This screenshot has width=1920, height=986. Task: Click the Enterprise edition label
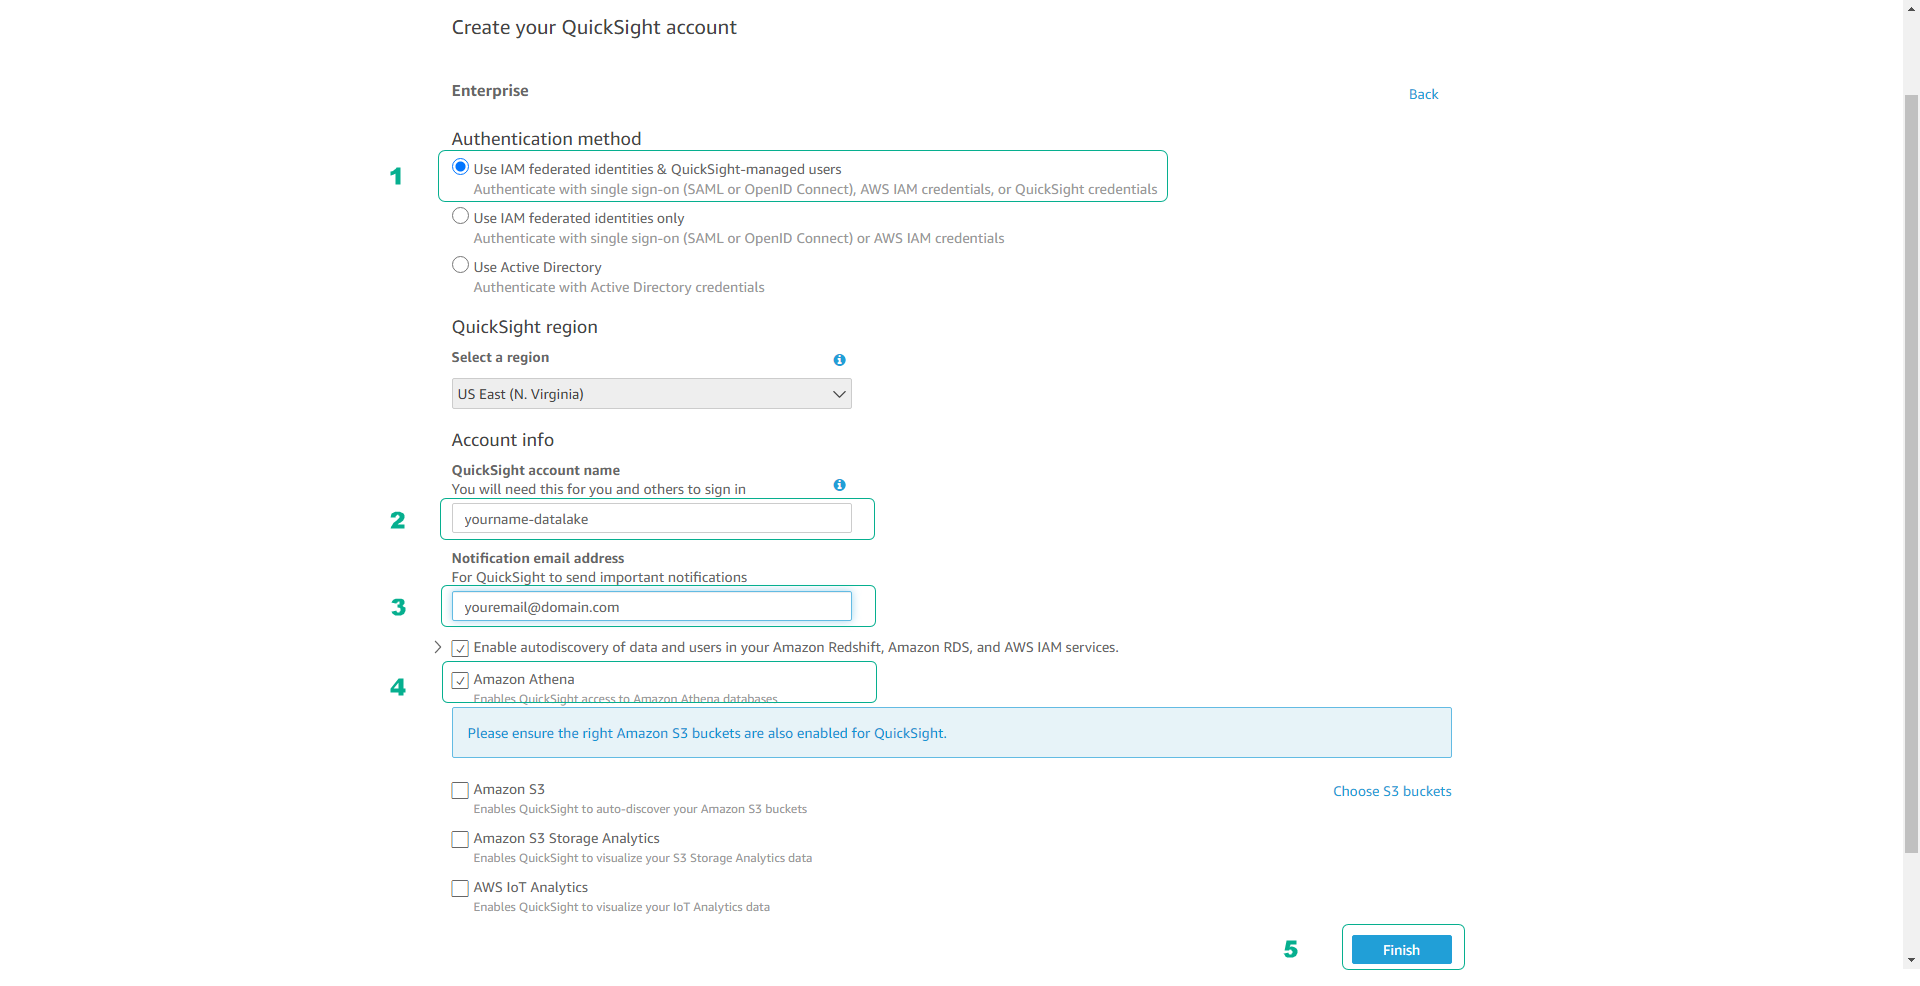490,91
